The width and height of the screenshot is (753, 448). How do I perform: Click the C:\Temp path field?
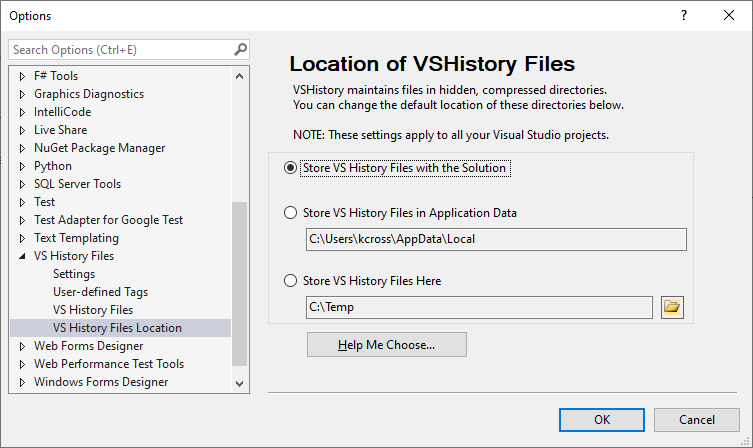479,307
